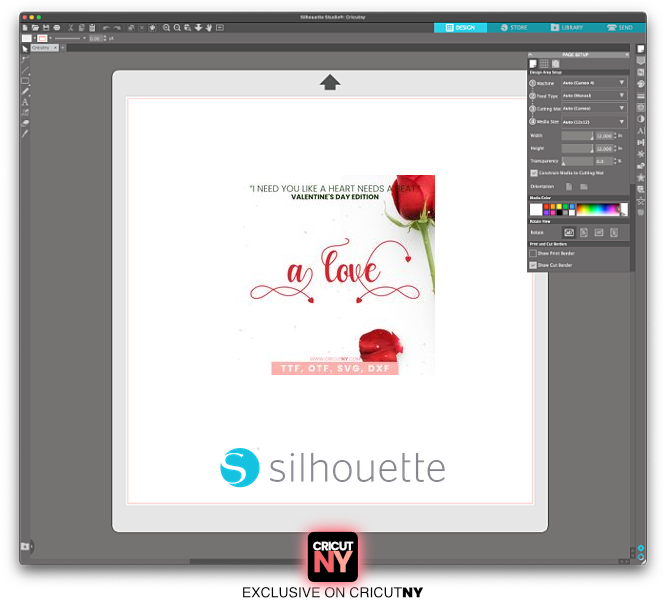Select the Text tool
This screenshot has height=604, width=665.
click(25, 102)
